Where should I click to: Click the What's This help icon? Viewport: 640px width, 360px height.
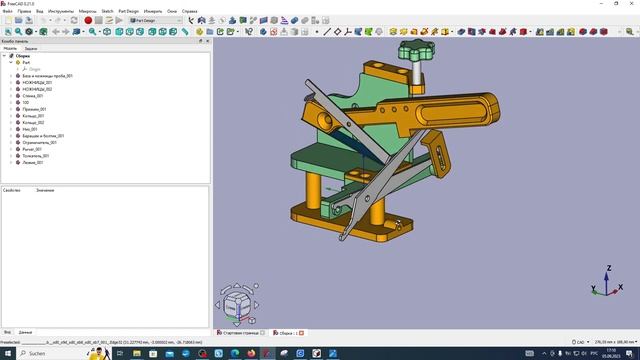click(249, 32)
